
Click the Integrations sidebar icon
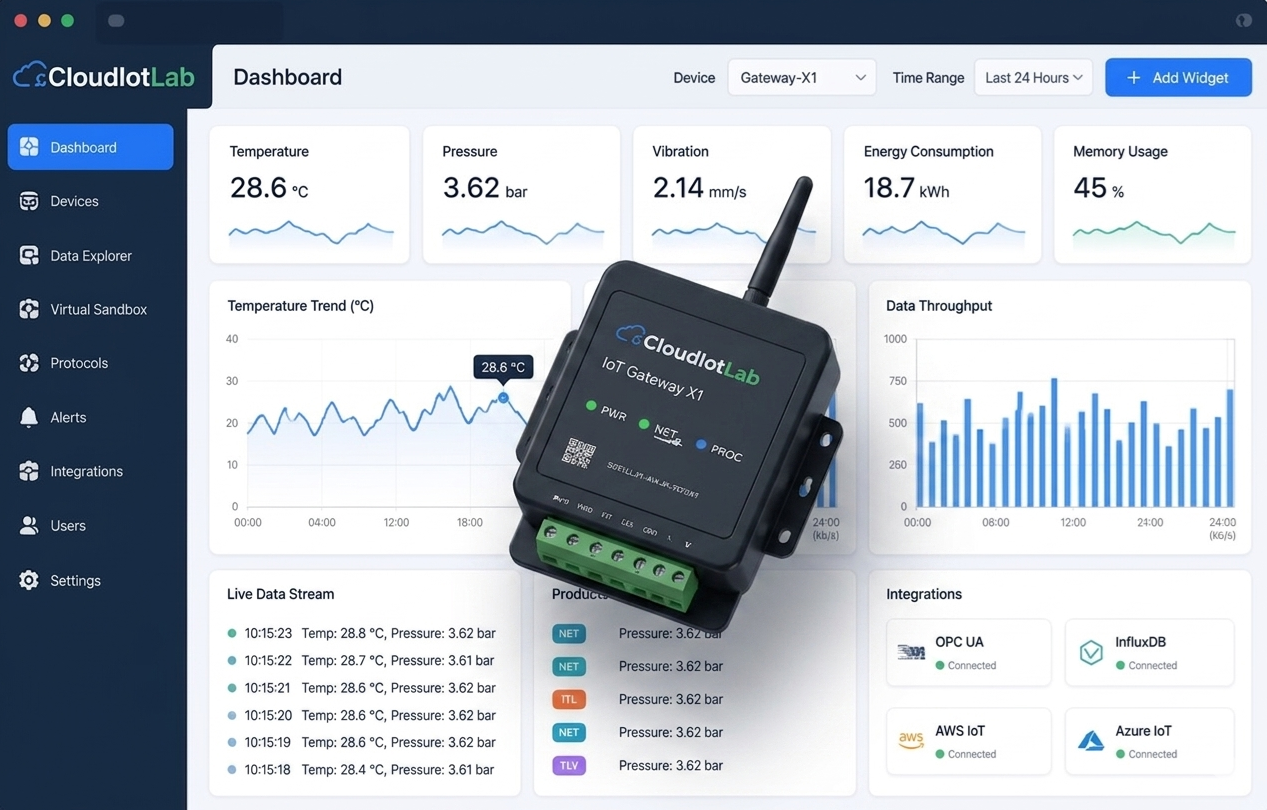coord(29,471)
